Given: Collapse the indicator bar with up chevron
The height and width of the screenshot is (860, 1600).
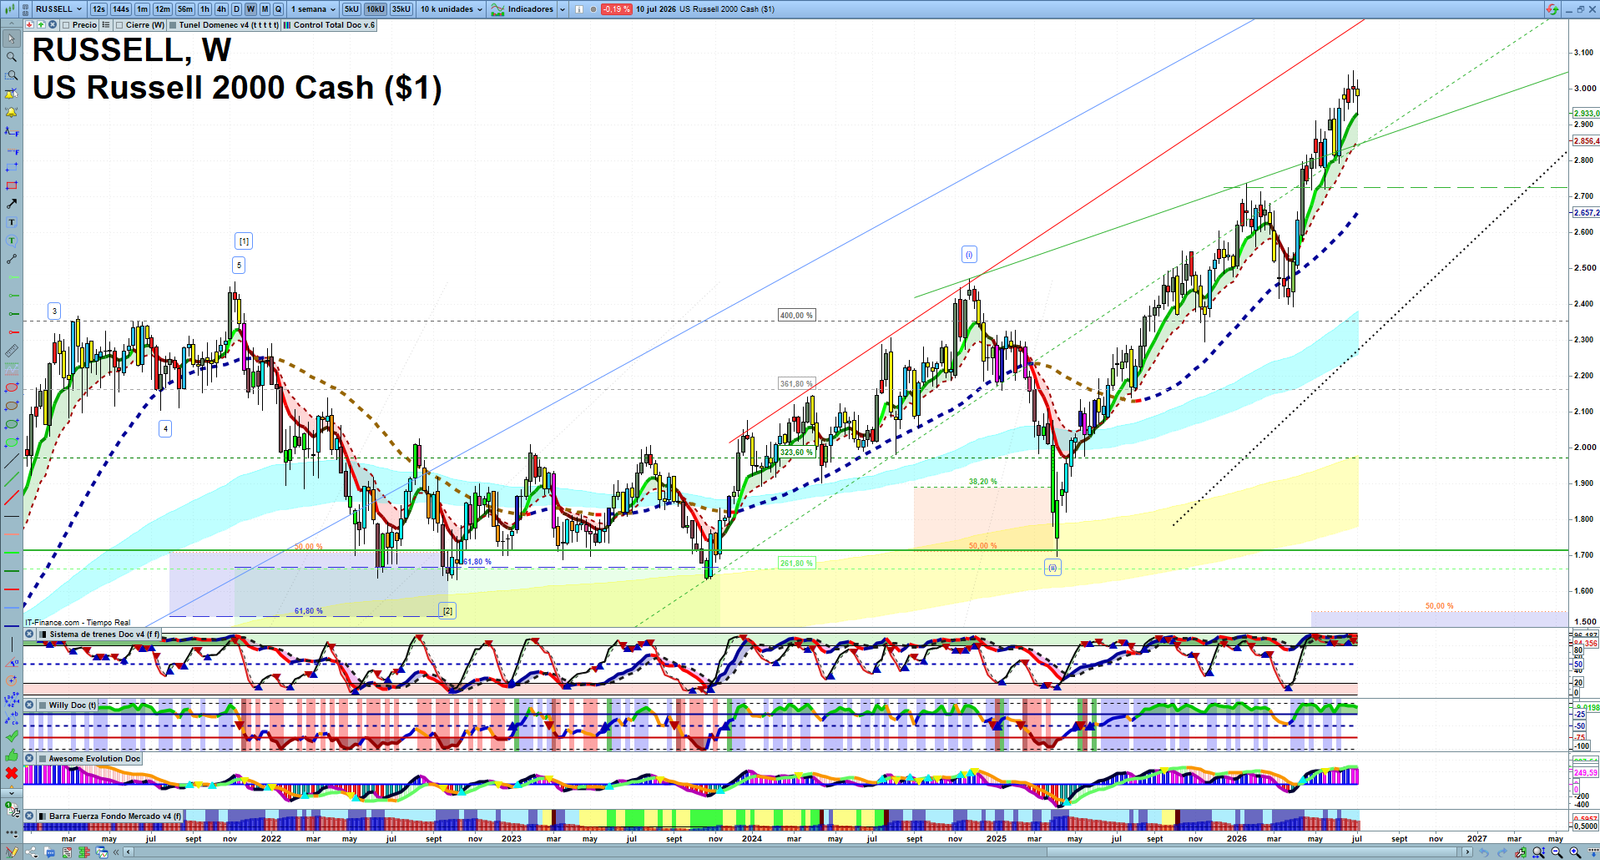Looking at the screenshot, I should (x=11, y=25).
